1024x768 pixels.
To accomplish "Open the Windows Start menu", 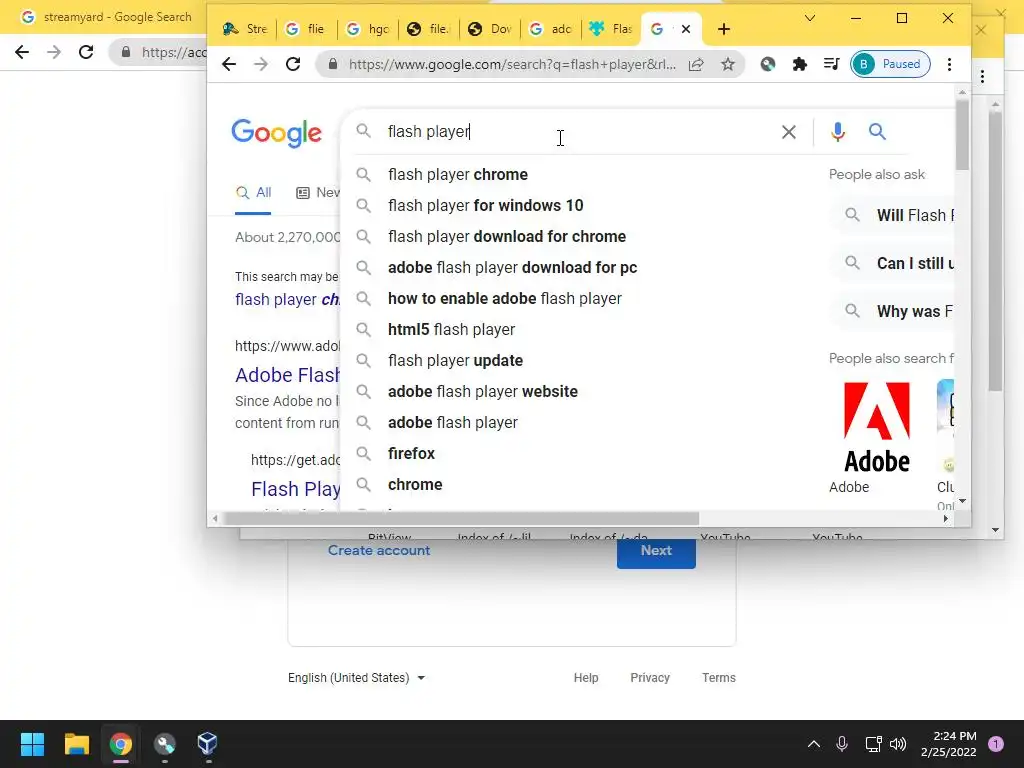I will 32,744.
